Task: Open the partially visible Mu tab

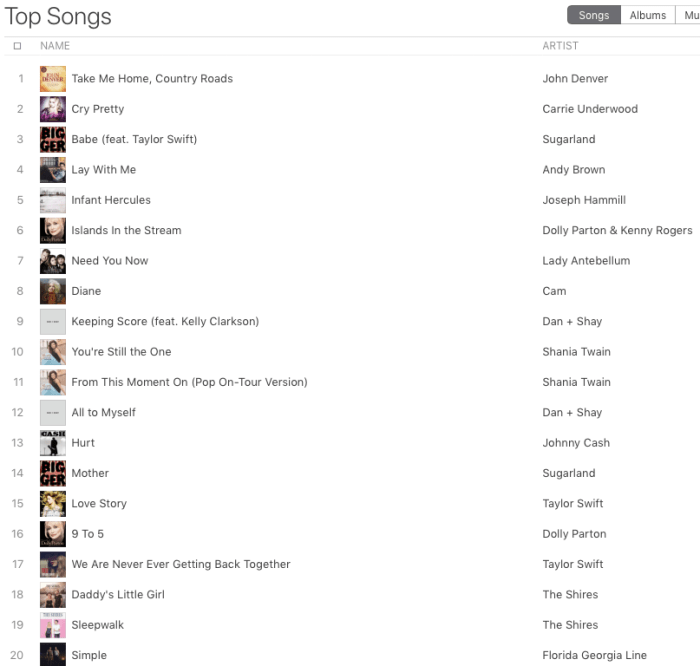Action: pos(690,15)
